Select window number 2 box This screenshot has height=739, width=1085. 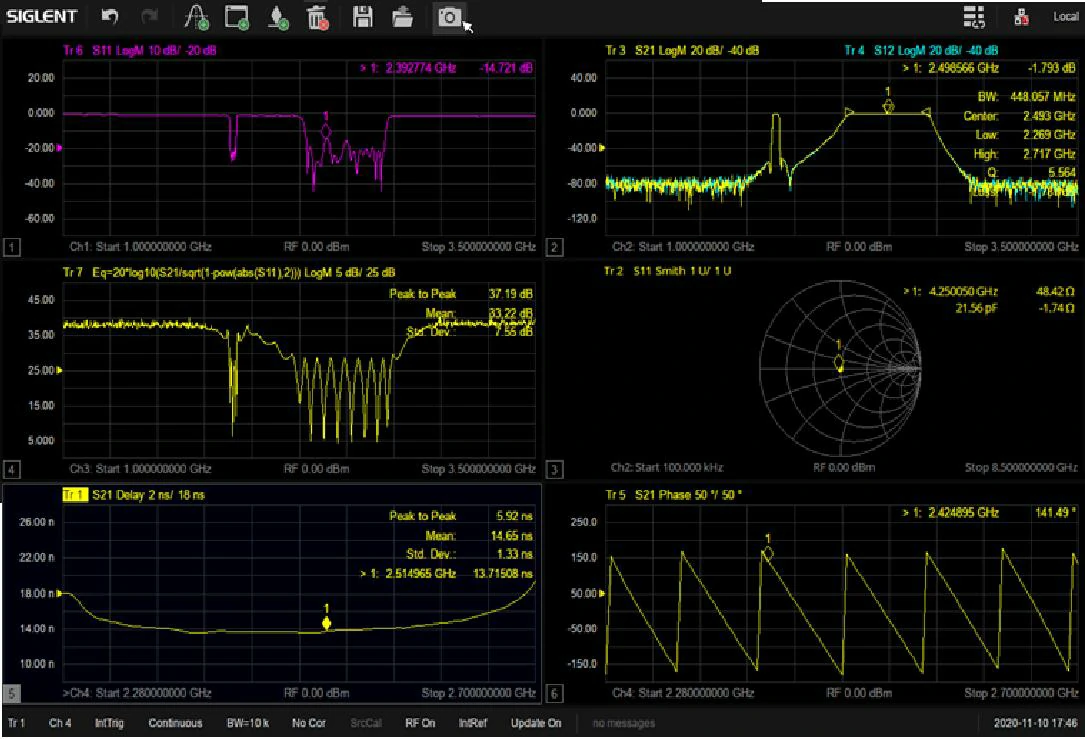pyautogui.click(x=554, y=247)
